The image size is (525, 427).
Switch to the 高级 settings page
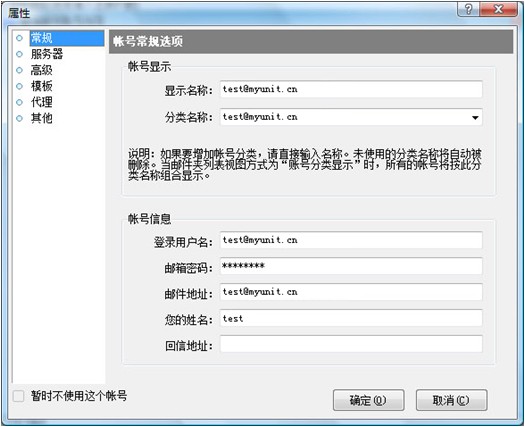pyautogui.click(x=42, y=70)
